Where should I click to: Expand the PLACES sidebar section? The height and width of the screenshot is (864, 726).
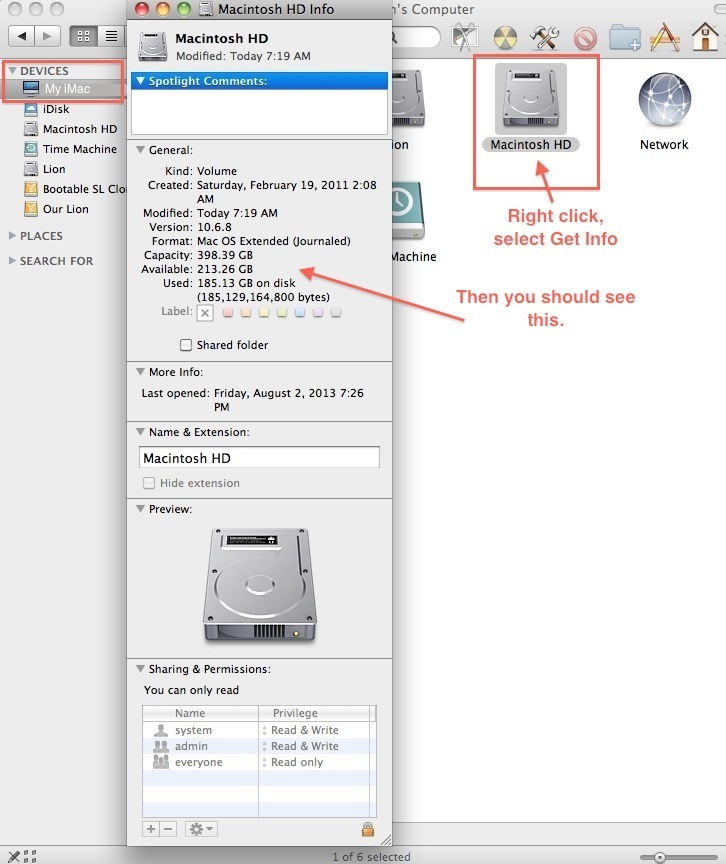pos(12,235)
